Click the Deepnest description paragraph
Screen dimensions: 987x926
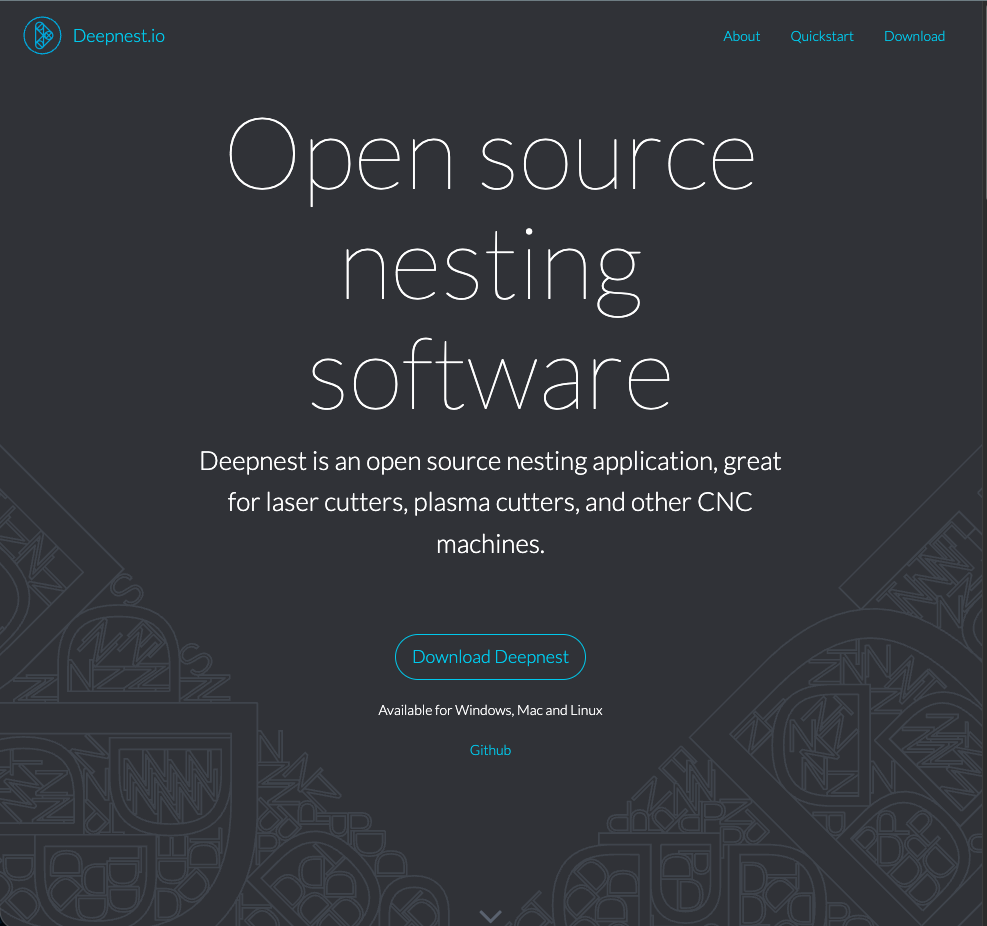[x=490, y=502]
